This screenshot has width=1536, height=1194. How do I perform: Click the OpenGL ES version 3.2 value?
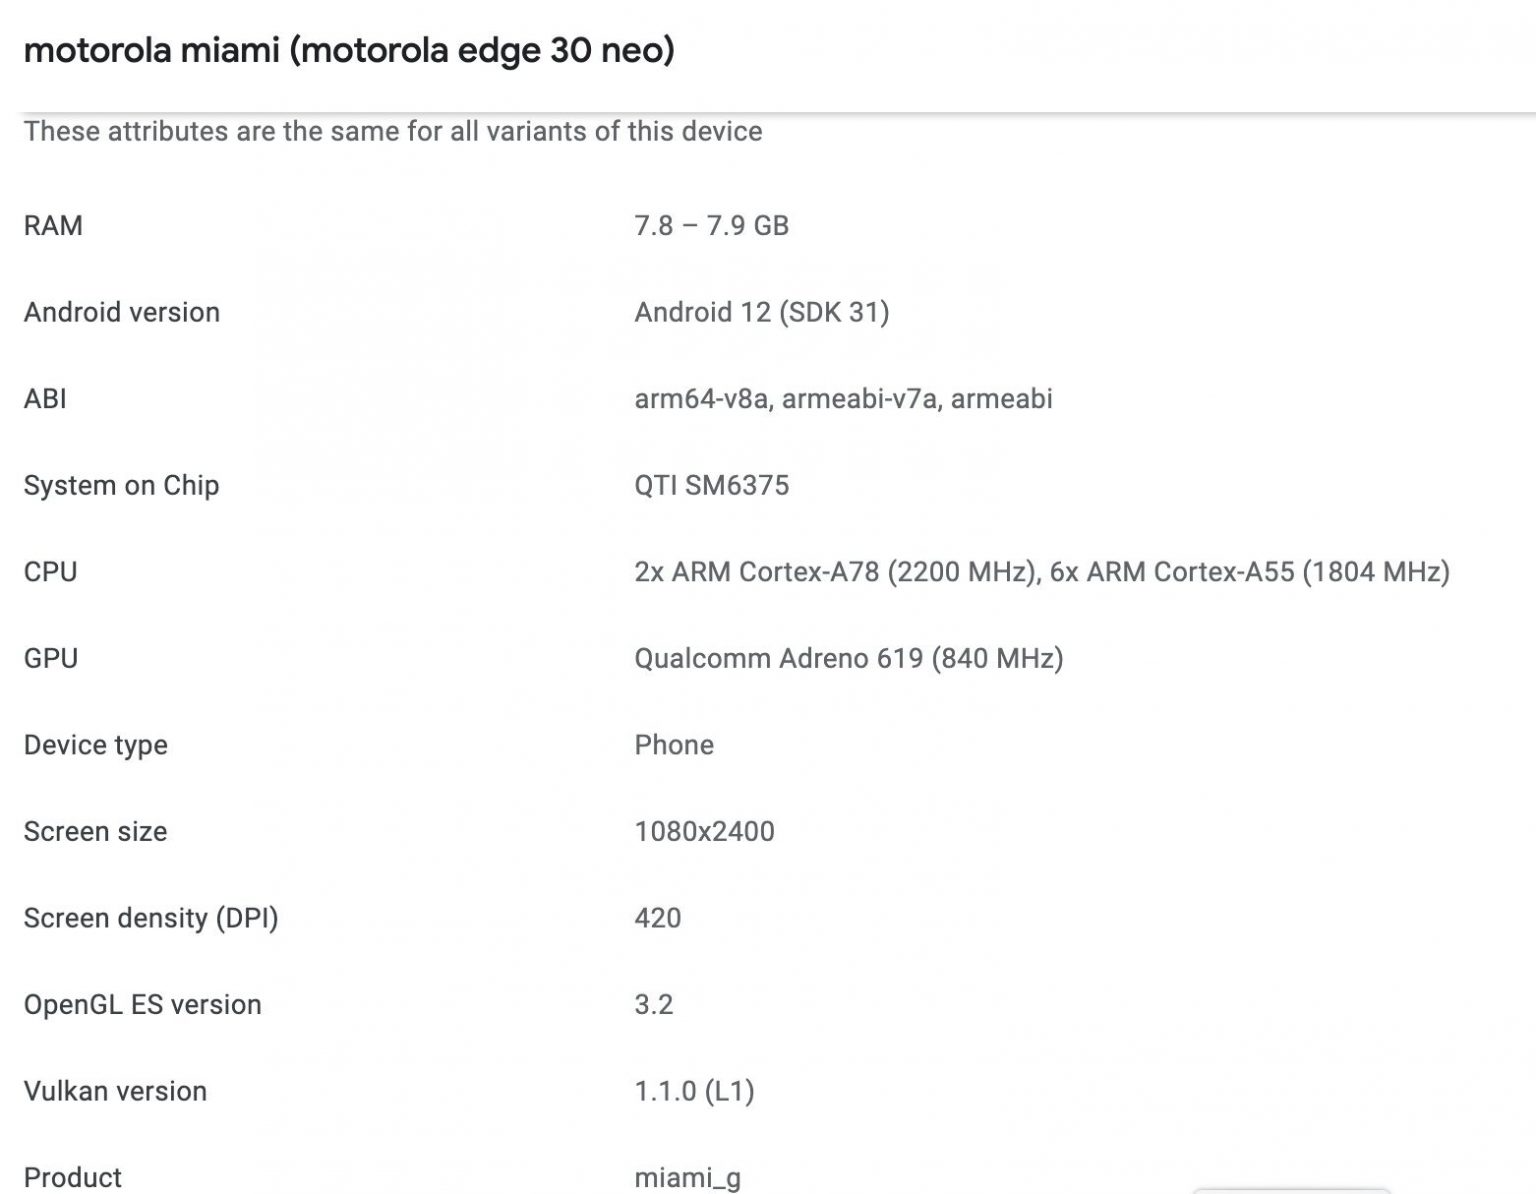point(653,1004)
